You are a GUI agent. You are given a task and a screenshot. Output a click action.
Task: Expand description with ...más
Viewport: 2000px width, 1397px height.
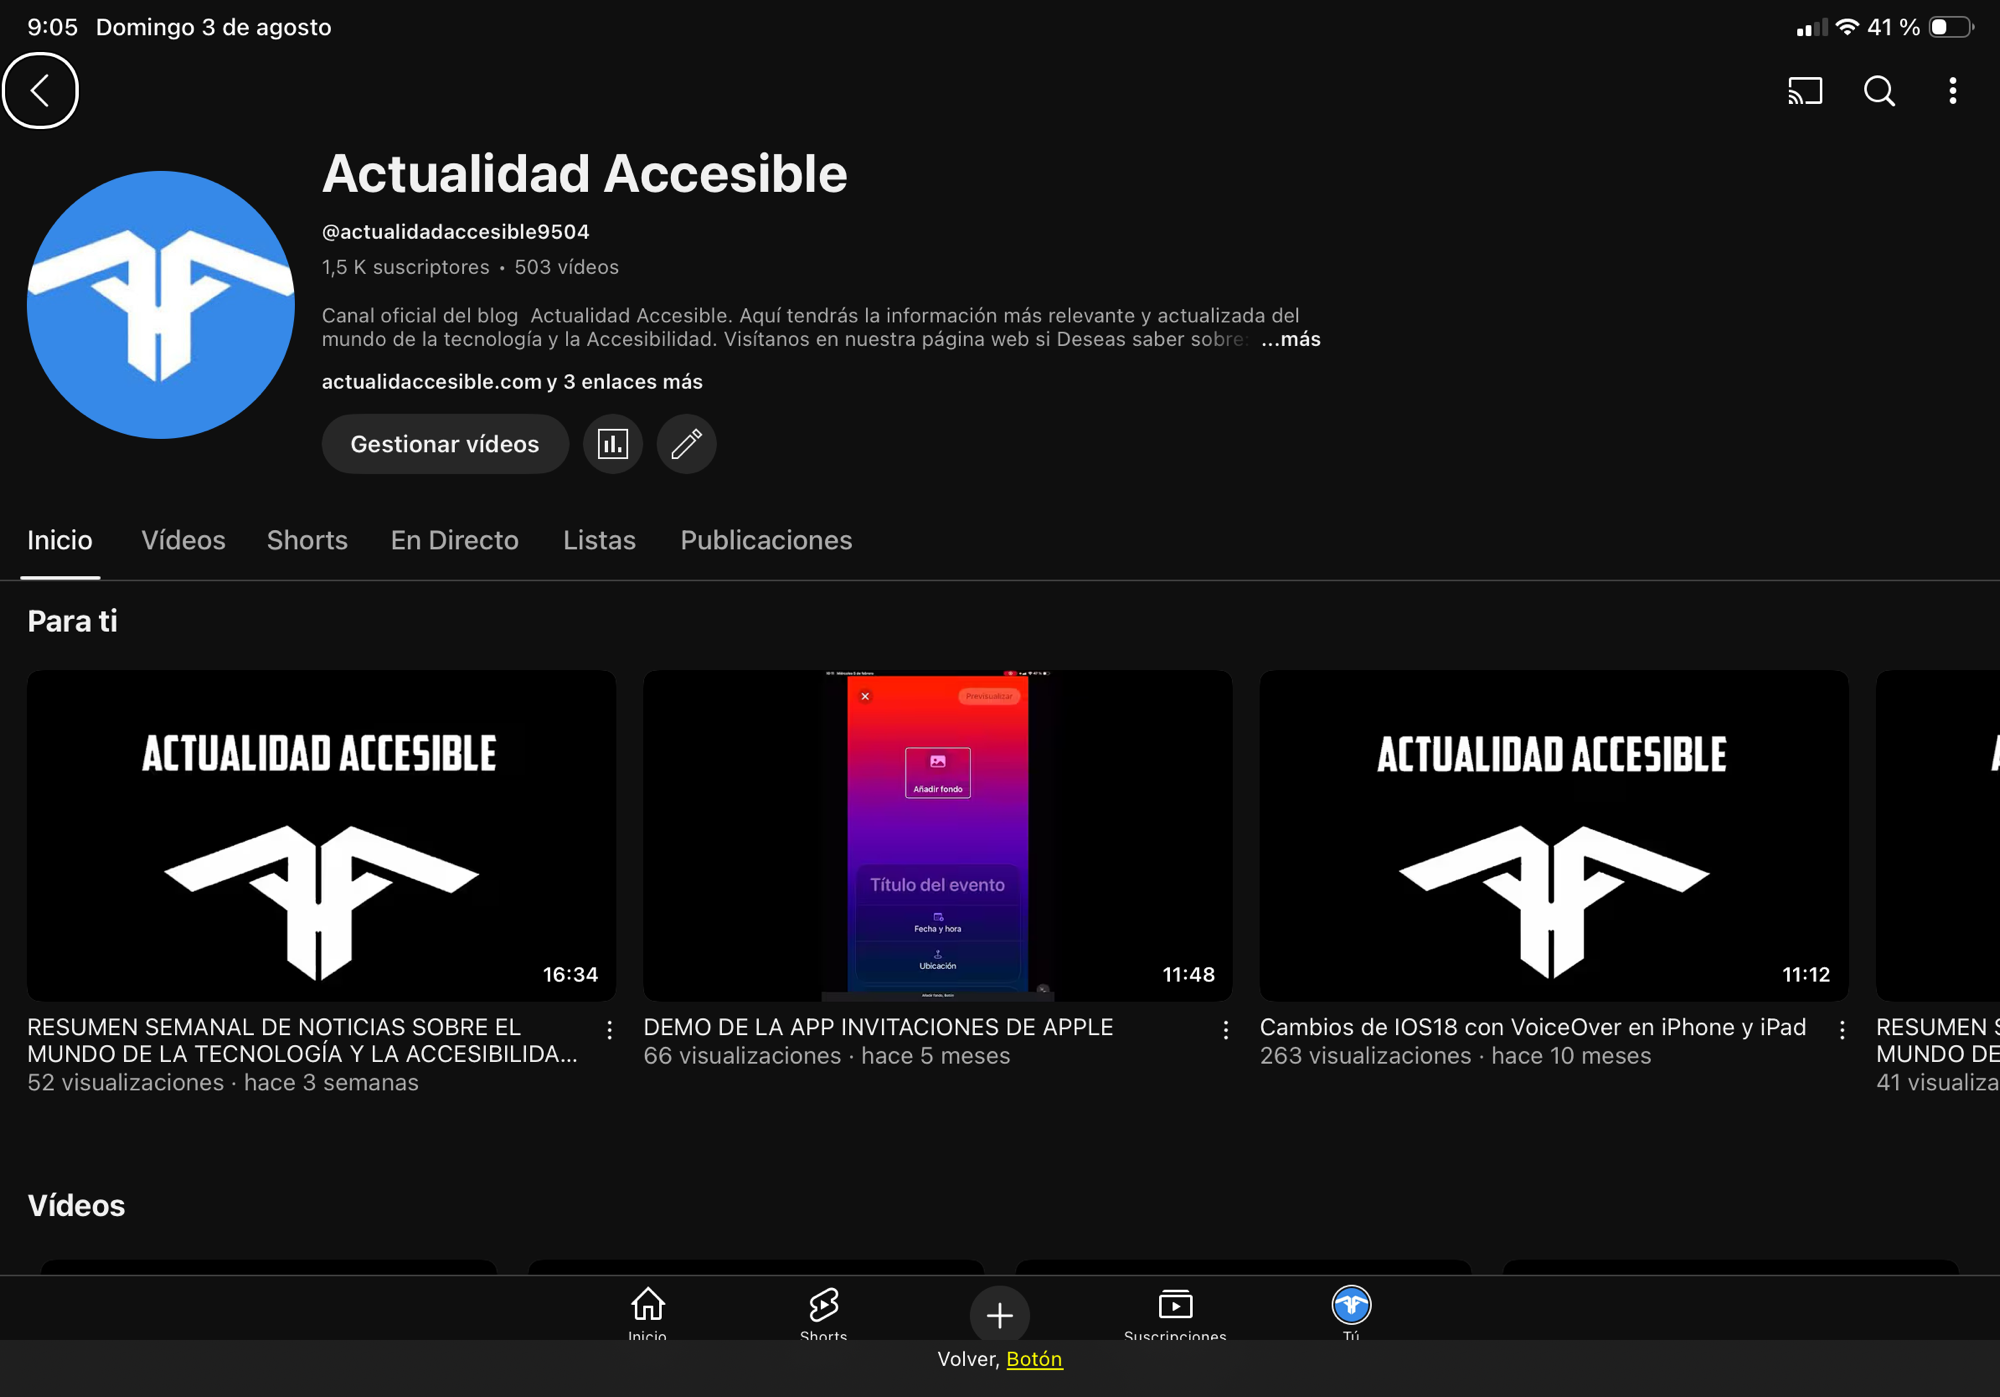pyautogui.click(x=1290, y=340)
